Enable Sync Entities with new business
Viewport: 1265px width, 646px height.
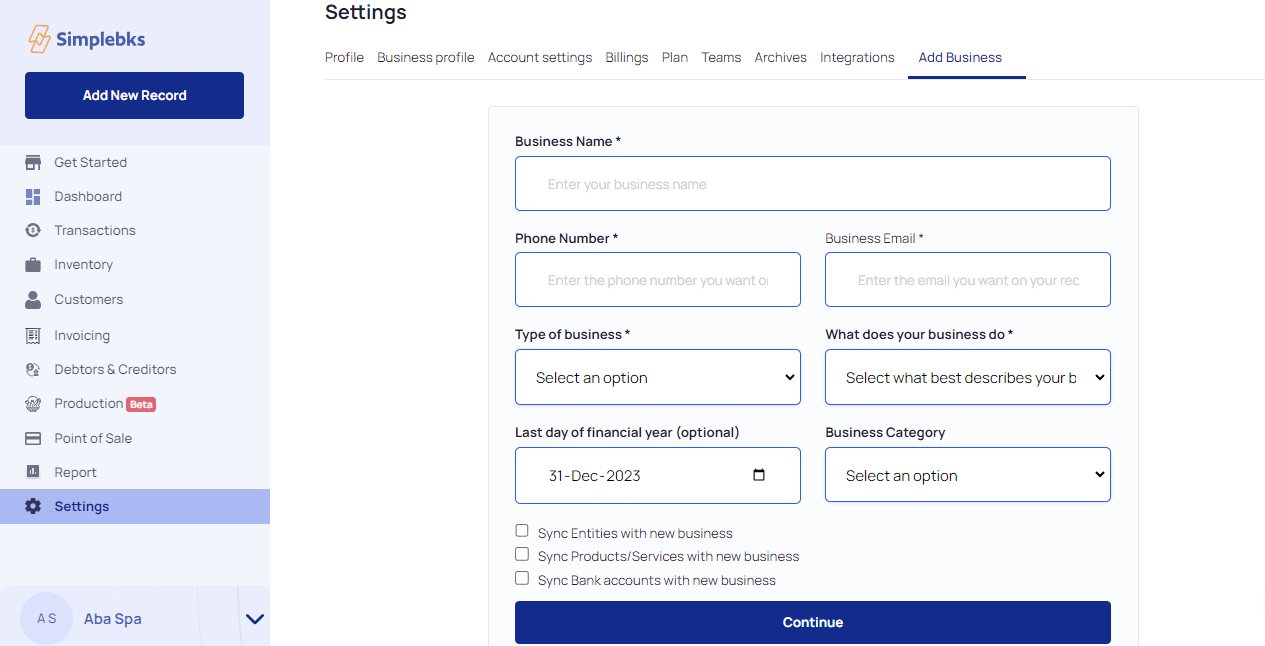coord(522,531)
